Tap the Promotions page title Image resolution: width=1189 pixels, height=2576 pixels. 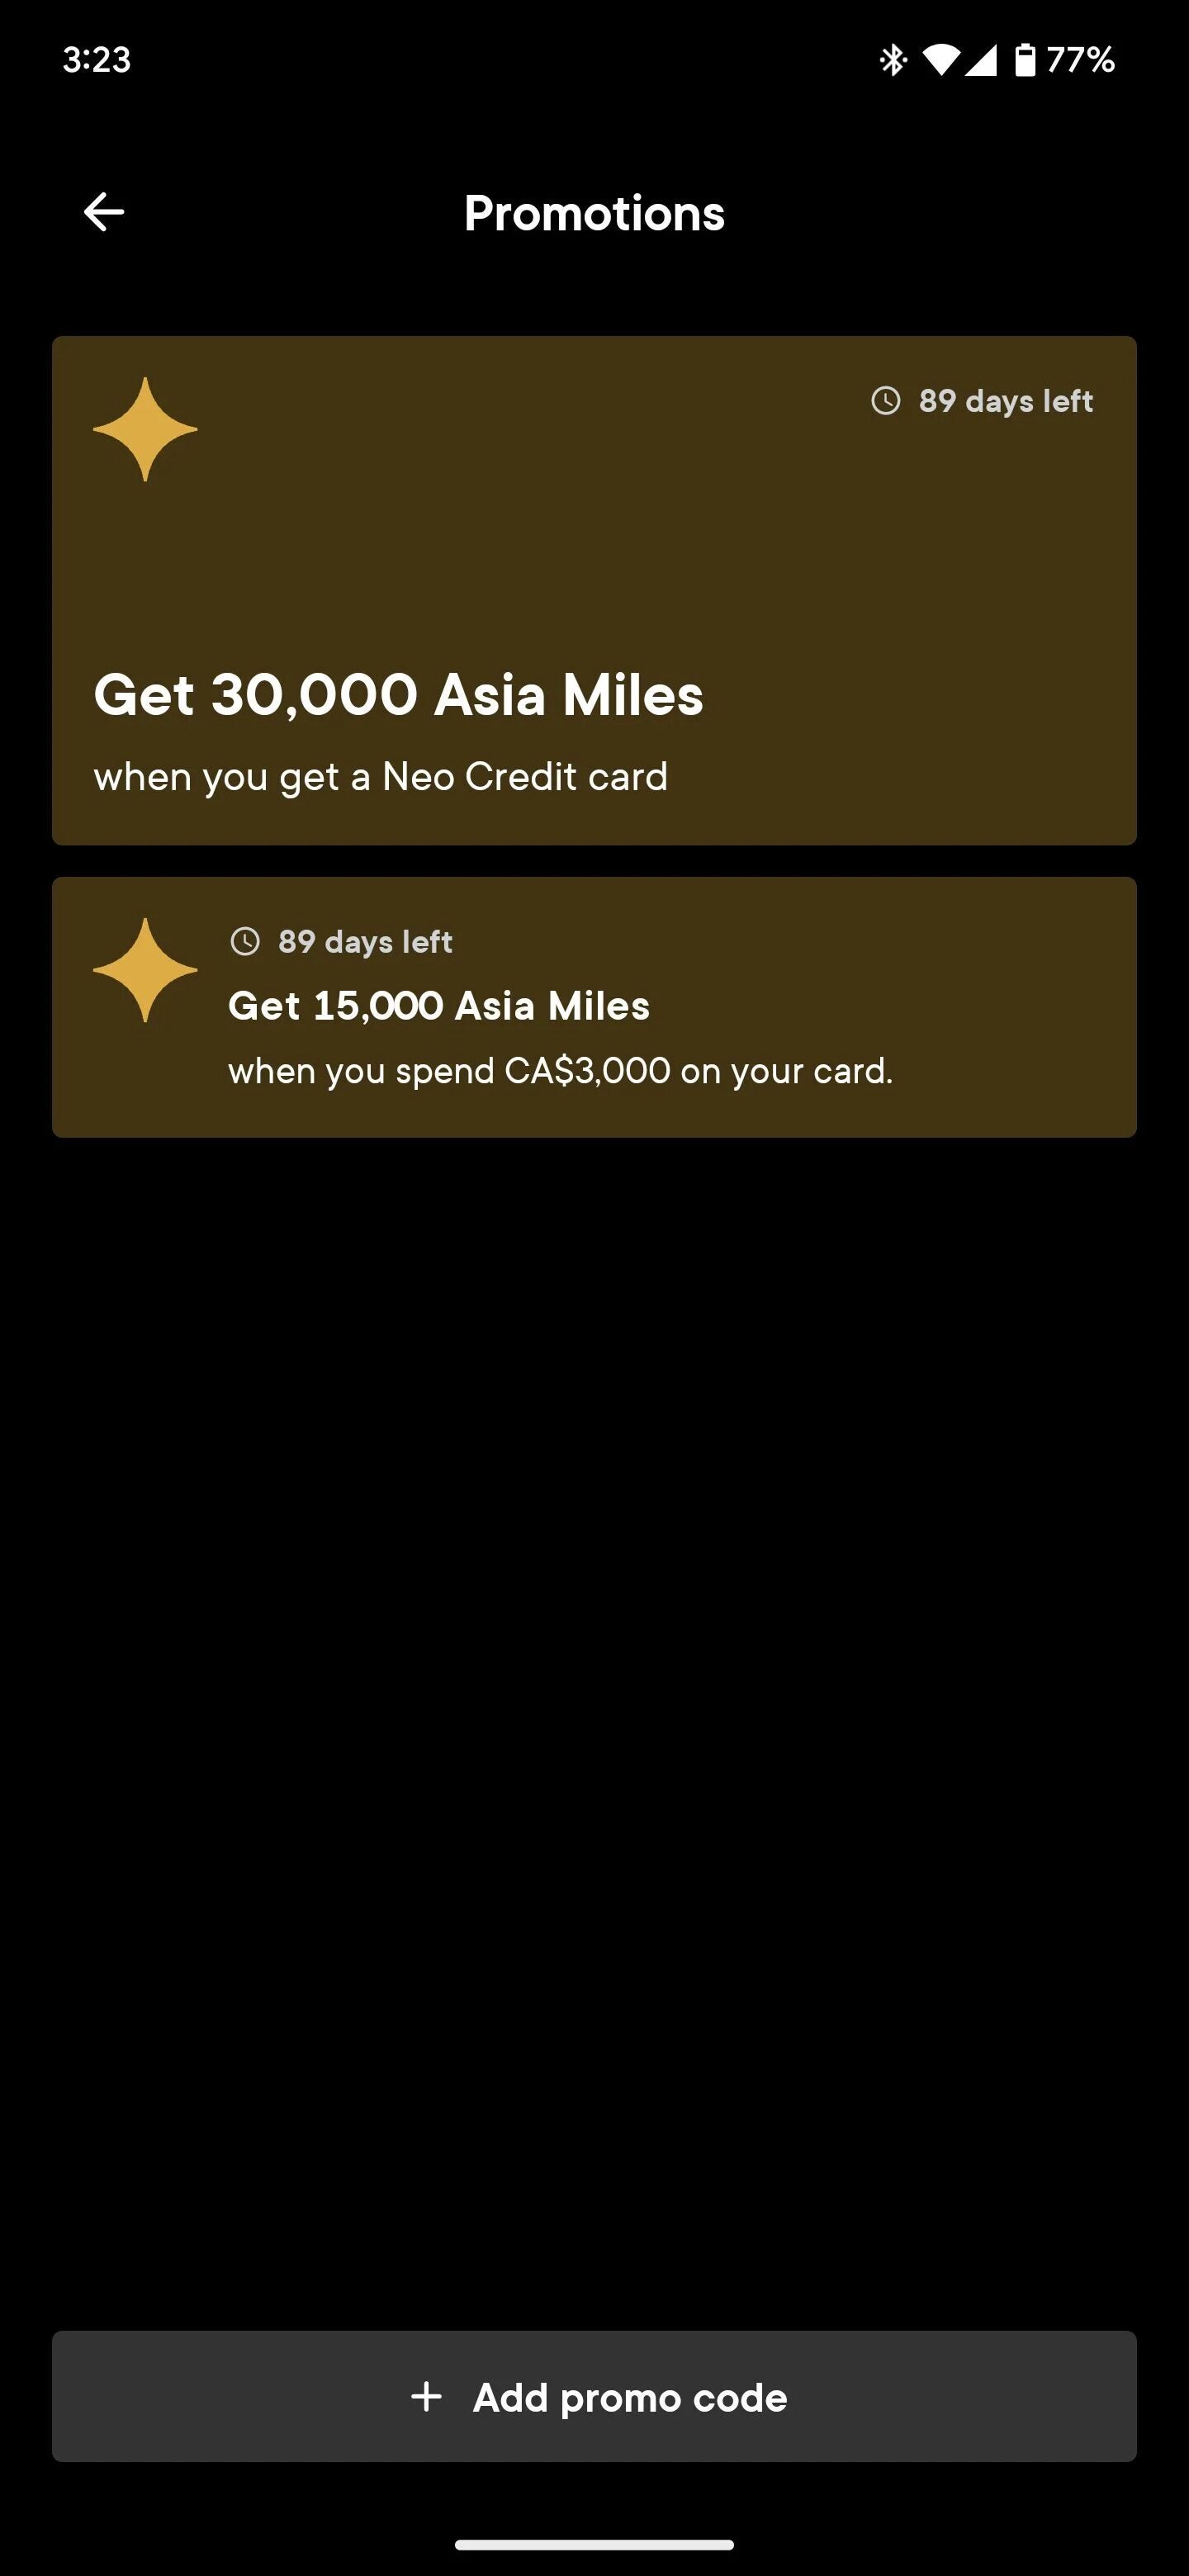[x=594, y=213]
